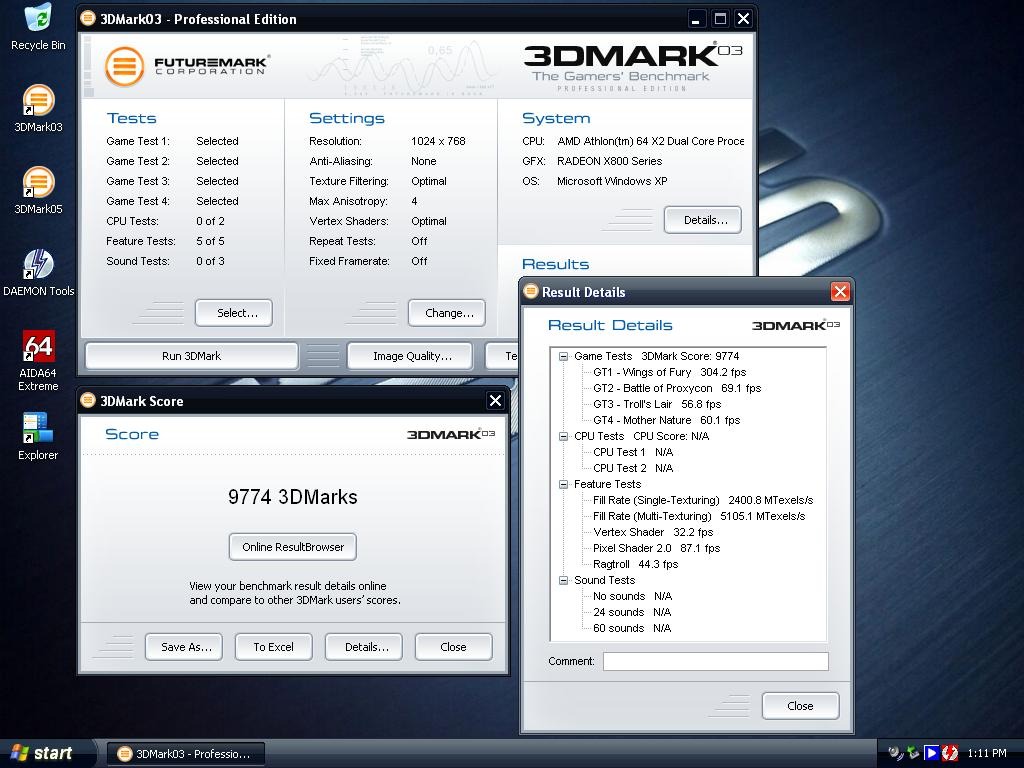Open system Details... button
The width and height of the screenshot is (1024, 768).
click(x=703, y=220)
